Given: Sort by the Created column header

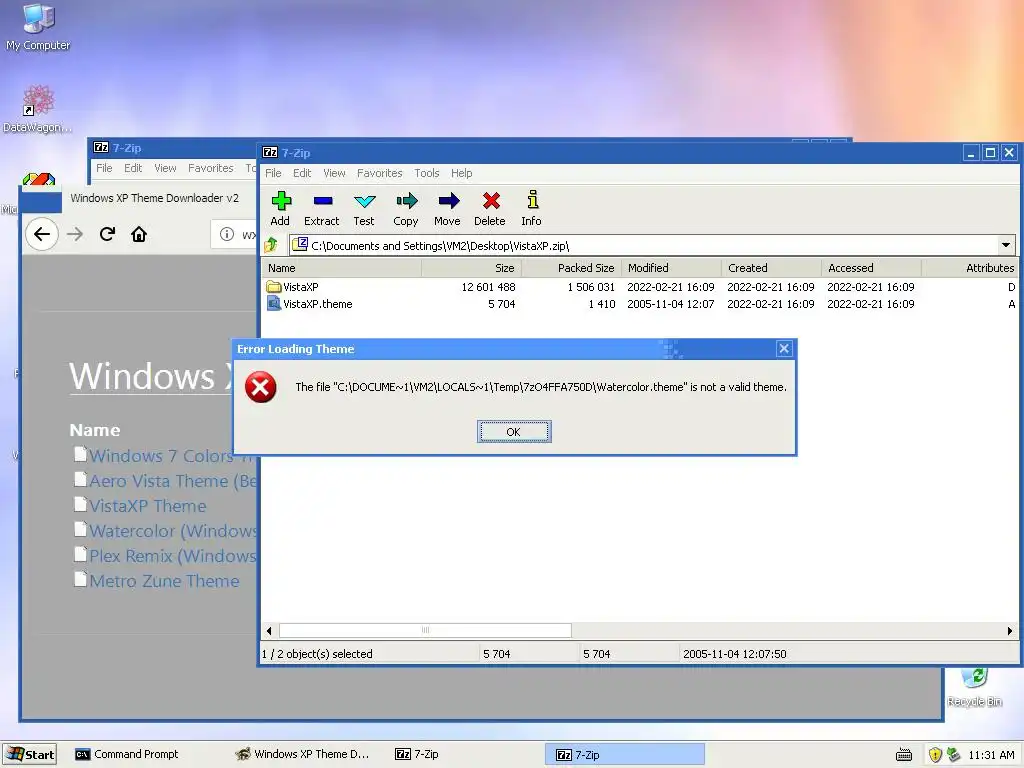Looking at the screenshot, I should coord(771,268).
